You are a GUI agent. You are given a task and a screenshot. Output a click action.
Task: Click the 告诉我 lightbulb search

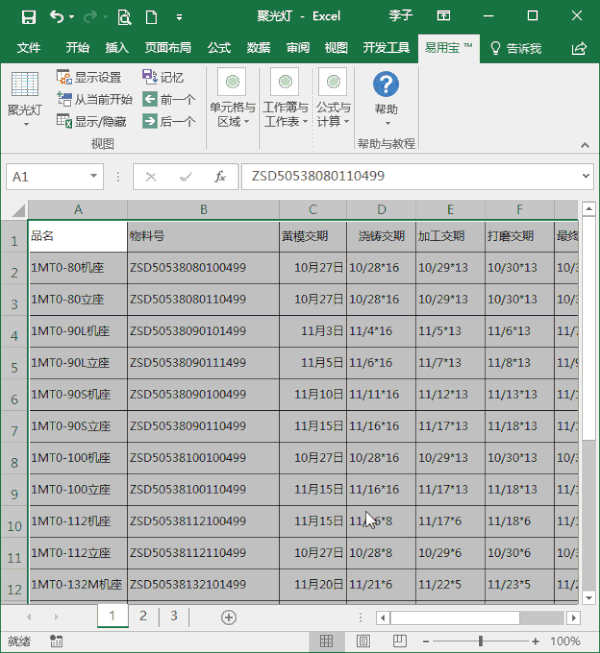(x=516, y=49)
